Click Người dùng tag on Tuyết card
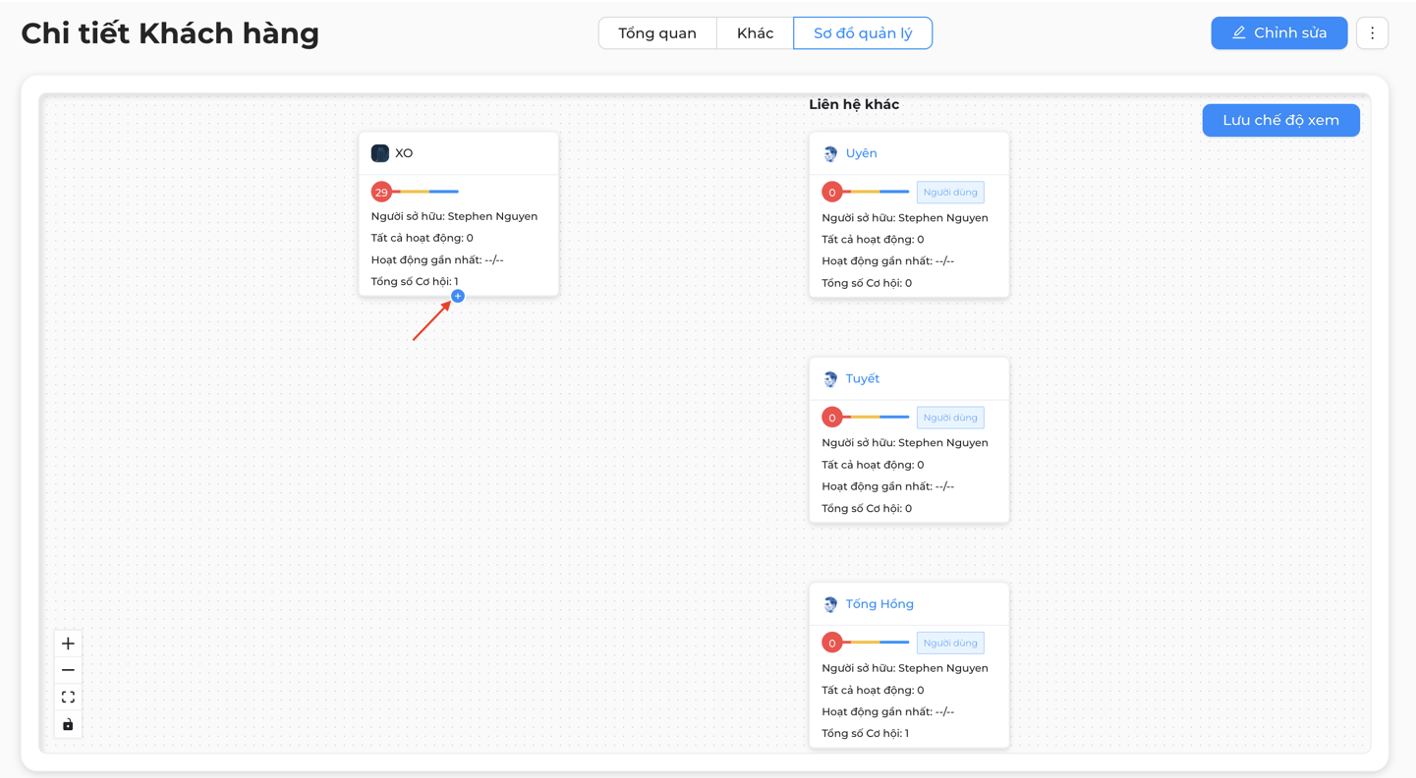The height and width of the screenshot is (778, 1416). tap(950, 417)
